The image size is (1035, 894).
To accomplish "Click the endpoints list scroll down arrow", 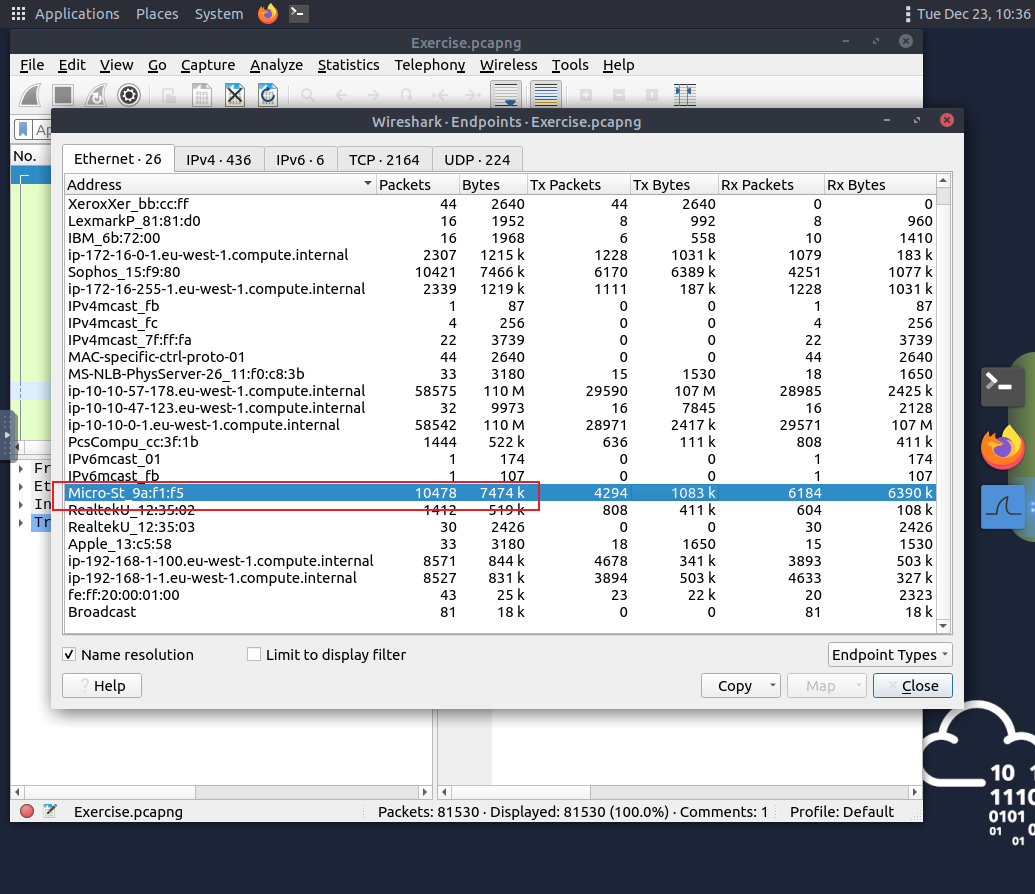I will click(943, 626).
